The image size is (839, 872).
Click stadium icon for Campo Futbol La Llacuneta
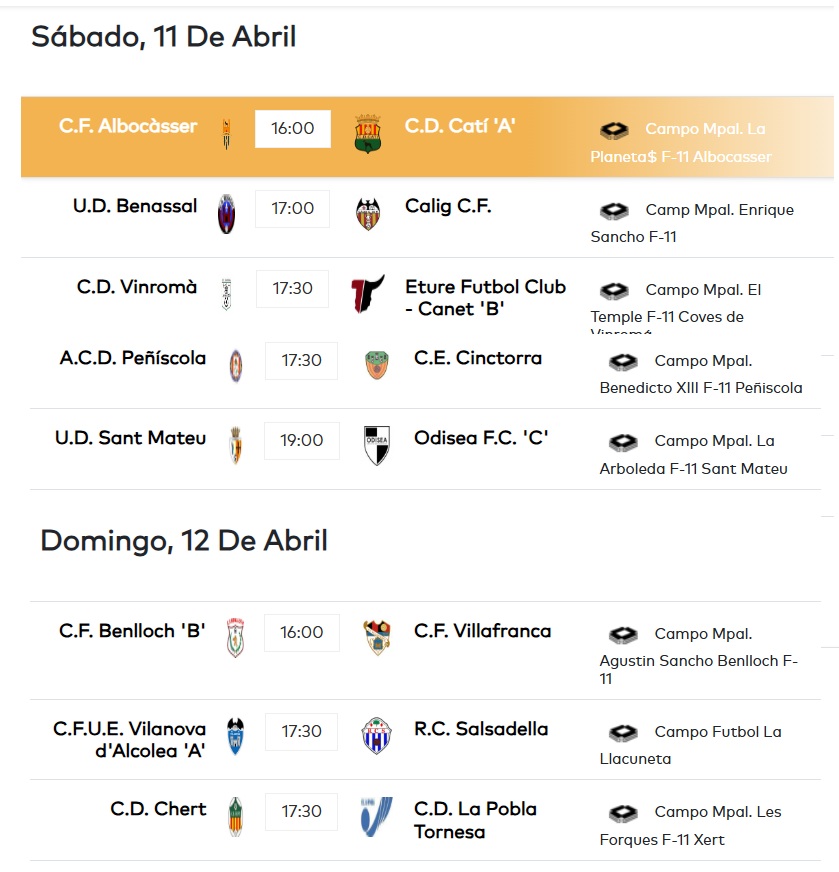tap(623, 733)
